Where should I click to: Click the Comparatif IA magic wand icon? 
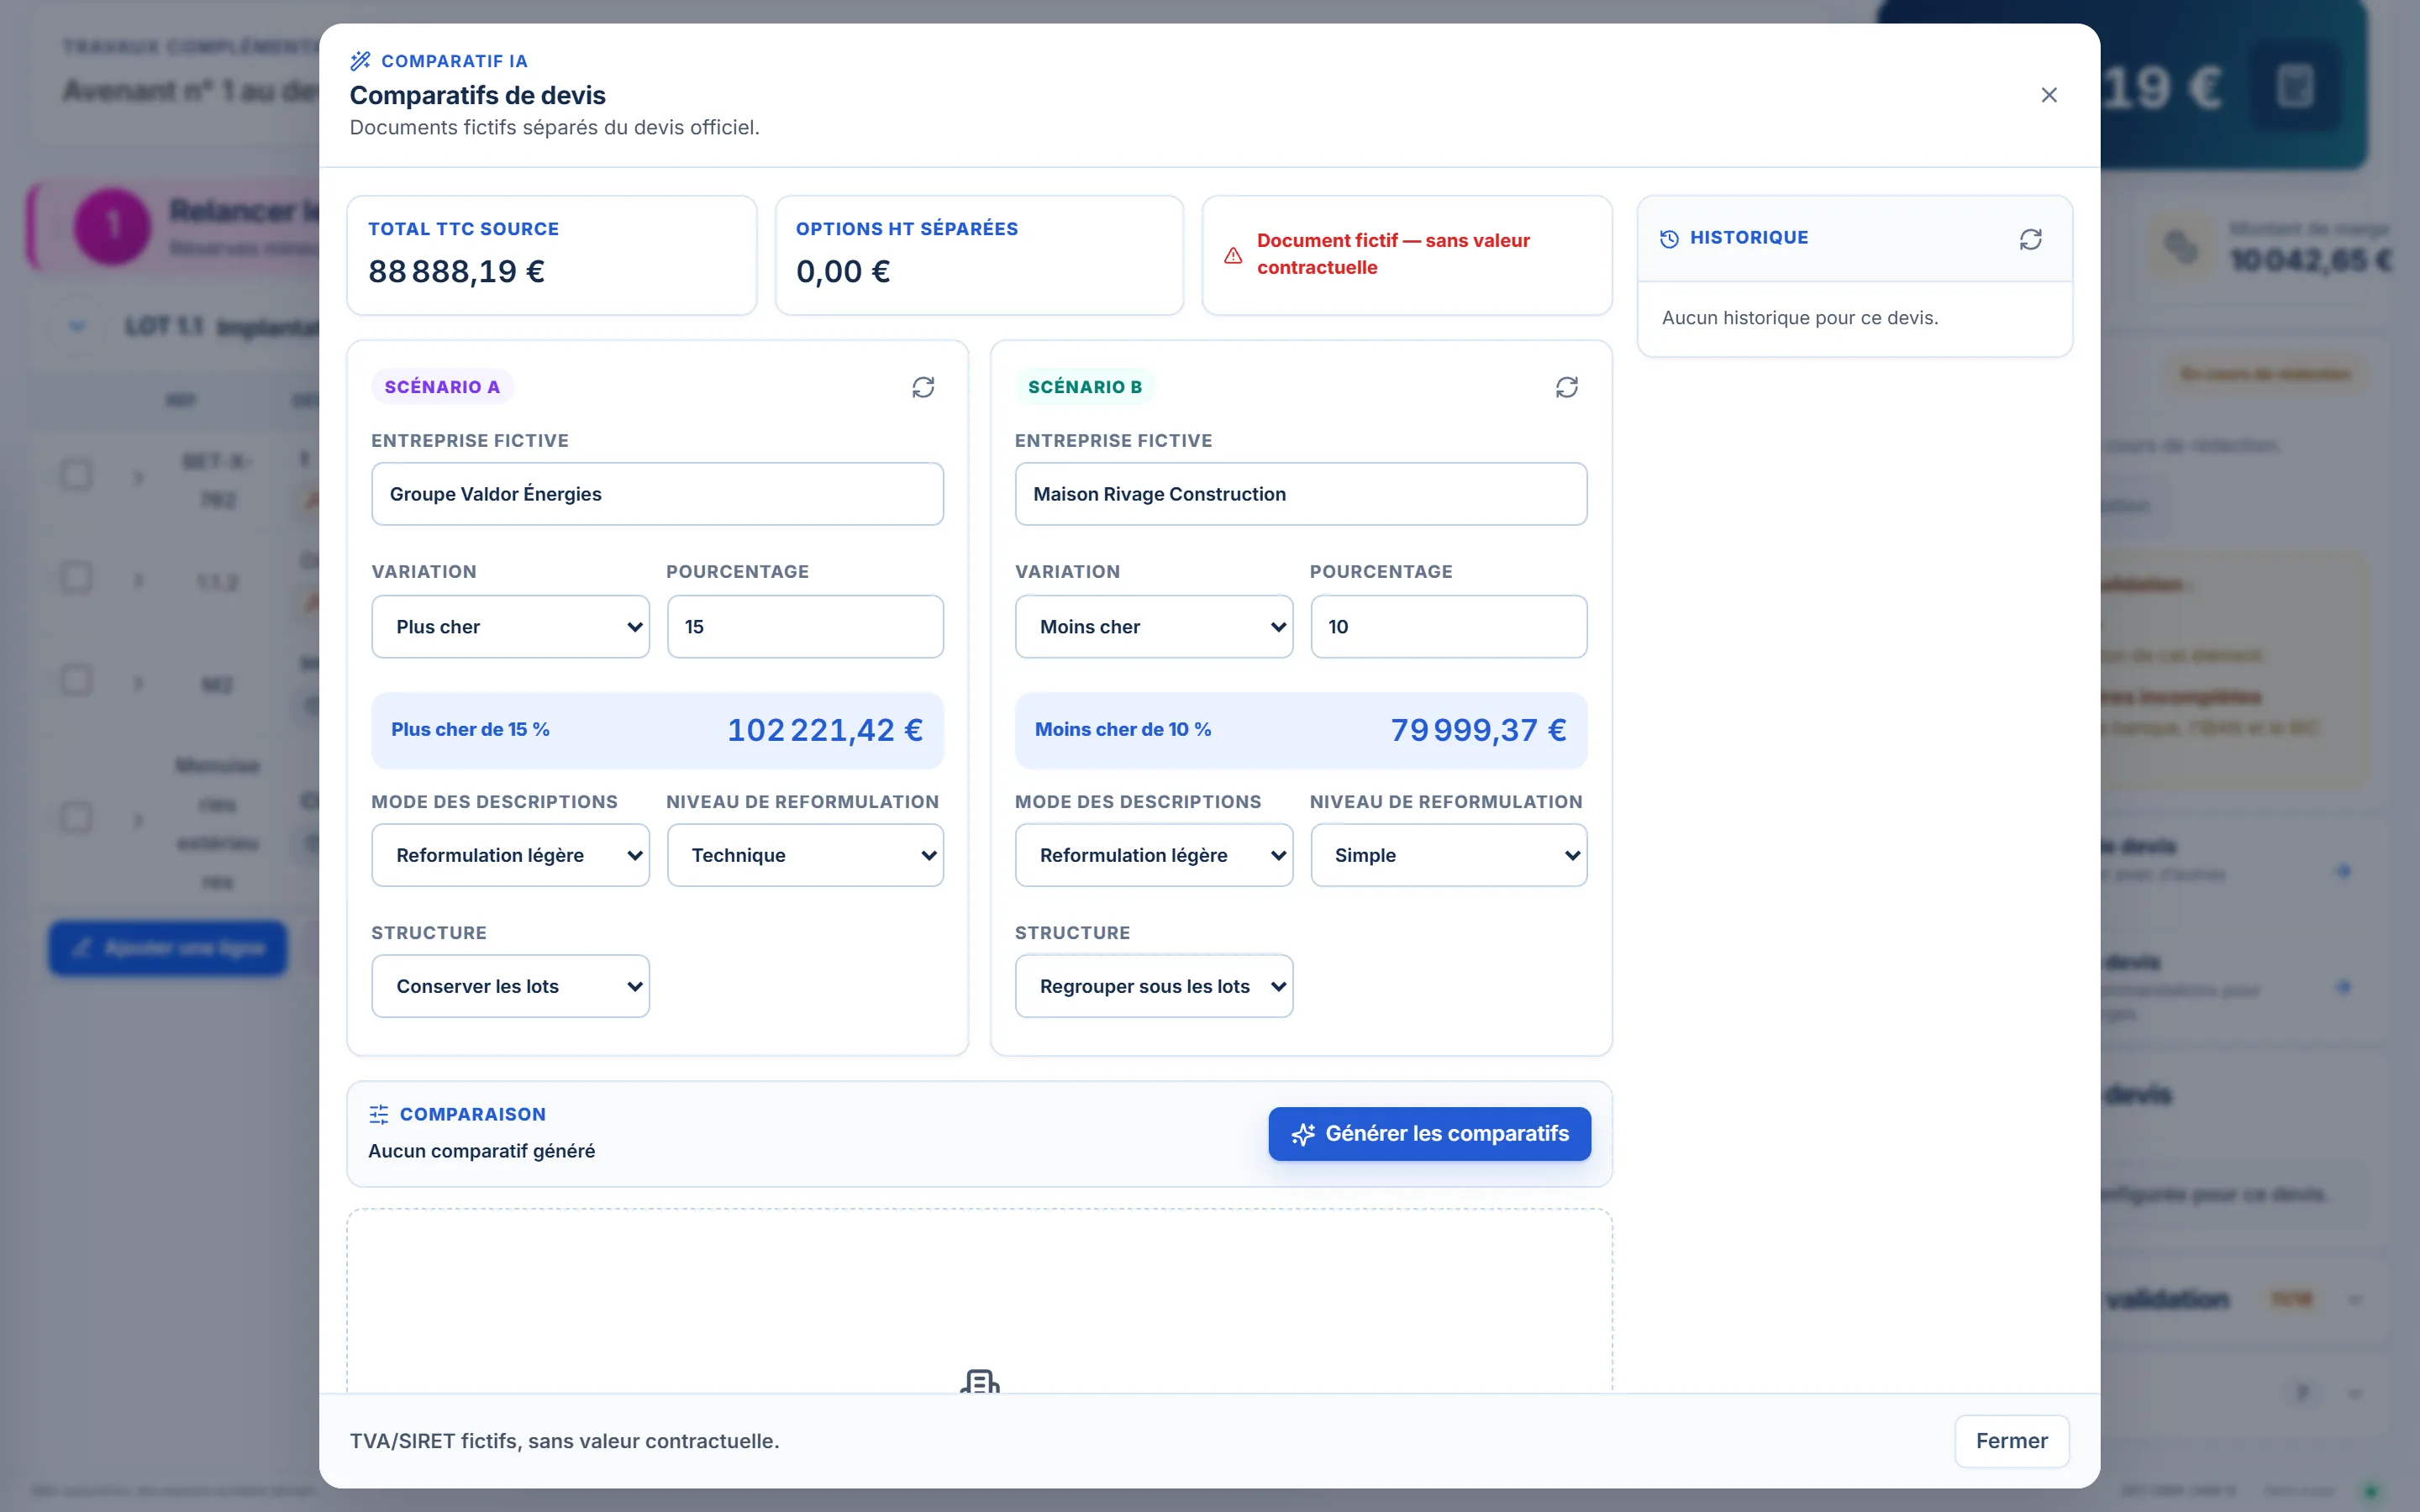[x=360, y=61]
